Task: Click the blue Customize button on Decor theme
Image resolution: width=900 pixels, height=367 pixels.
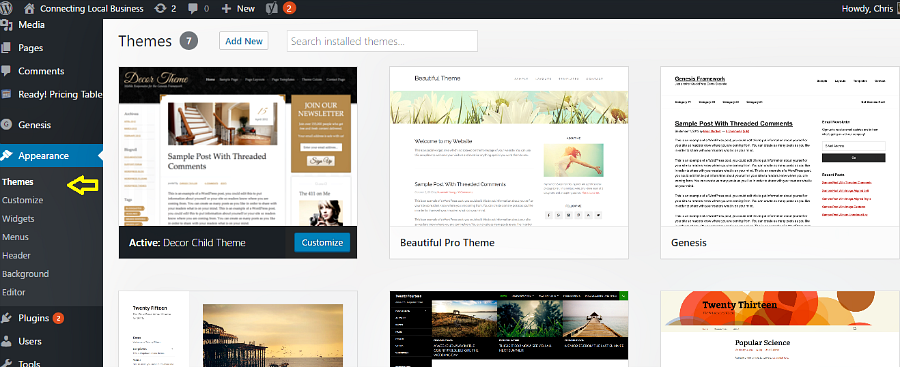Action: pos(322,242)
